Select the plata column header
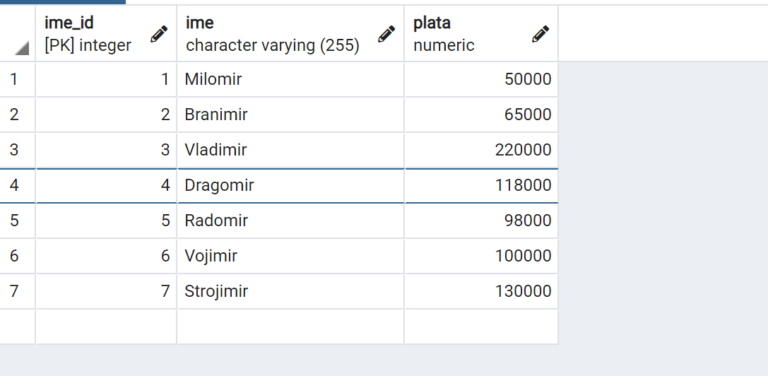 [x=481, y=34]
